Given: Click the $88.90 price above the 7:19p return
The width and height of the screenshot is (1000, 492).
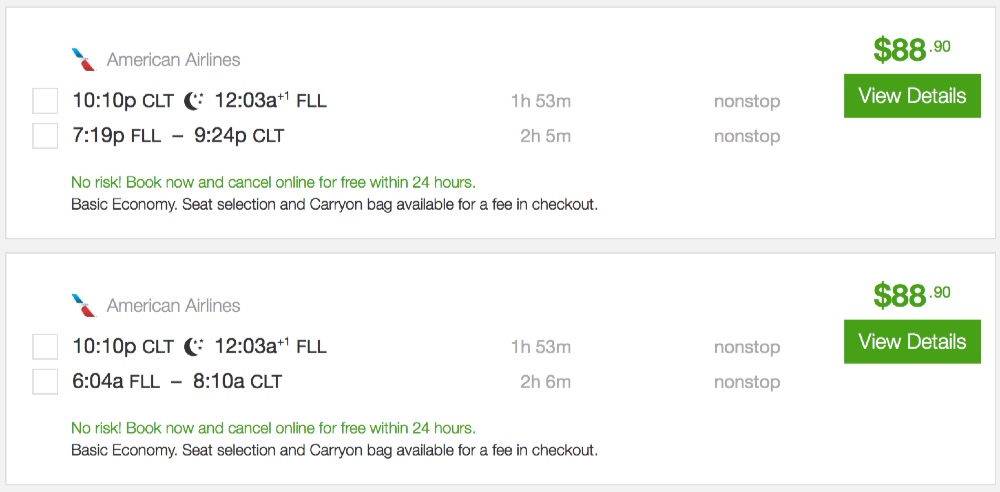Looking at the screenshot, I should point(911,49).
